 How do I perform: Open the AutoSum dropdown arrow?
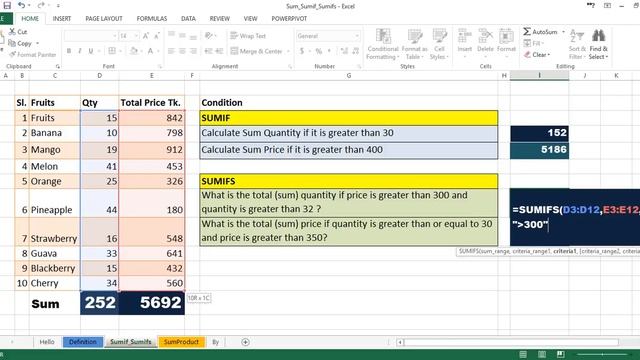pyautogui.click(x=563, y=31)
